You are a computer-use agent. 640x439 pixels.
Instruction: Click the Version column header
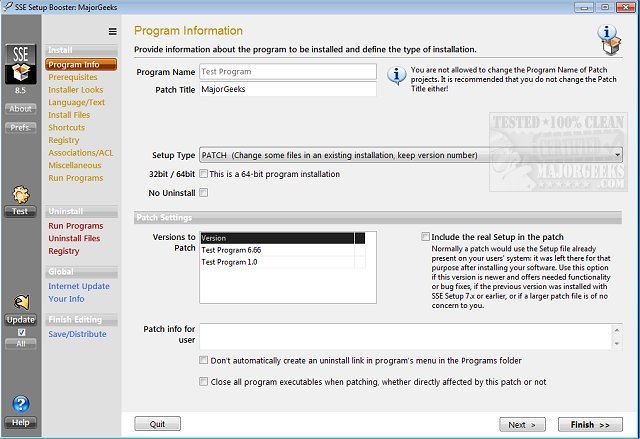coord(278,238)
